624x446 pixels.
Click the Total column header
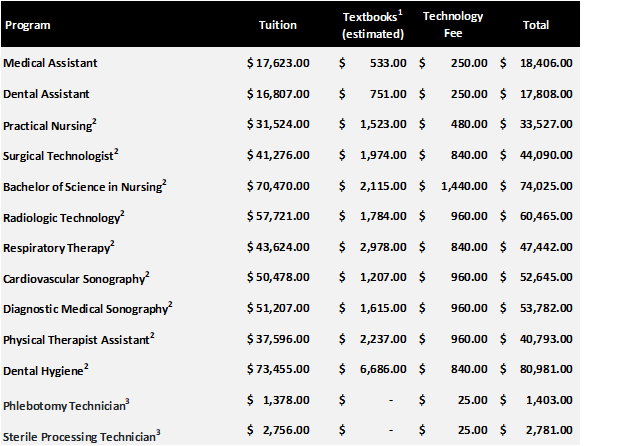coord(536,25)
